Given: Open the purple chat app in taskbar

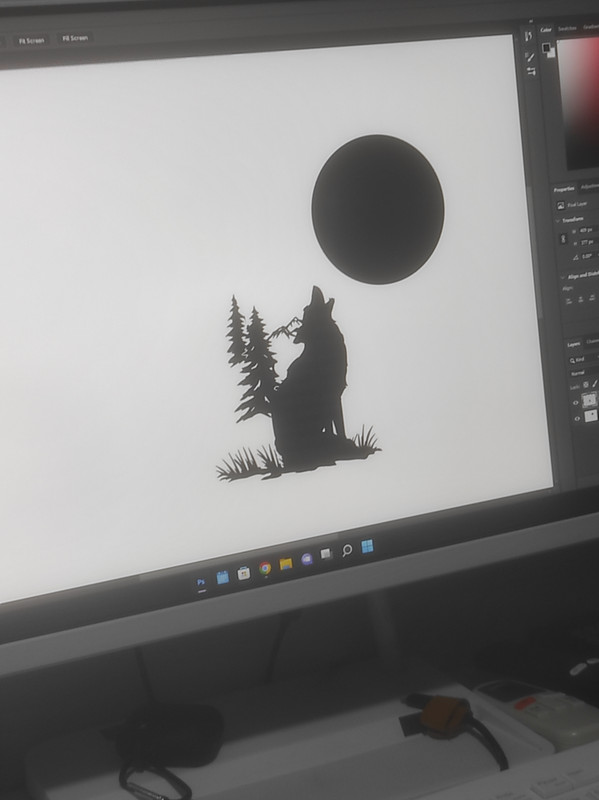Looking at the screenshot, I should coord(307,559).
